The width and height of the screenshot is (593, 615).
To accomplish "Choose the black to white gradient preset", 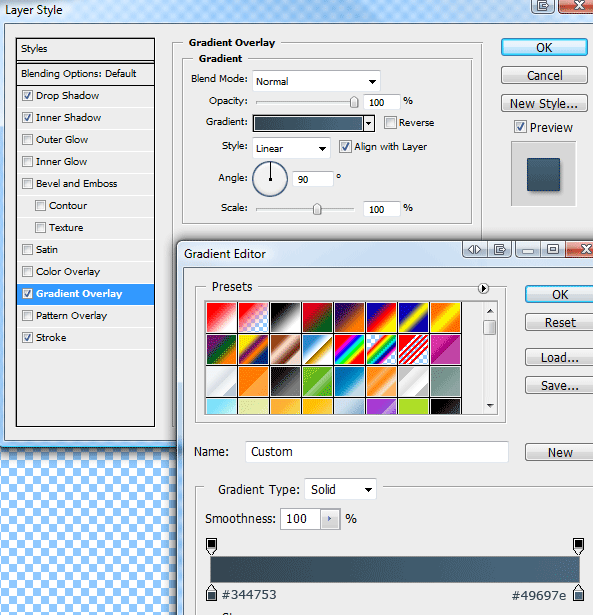I will click(285, 317).
